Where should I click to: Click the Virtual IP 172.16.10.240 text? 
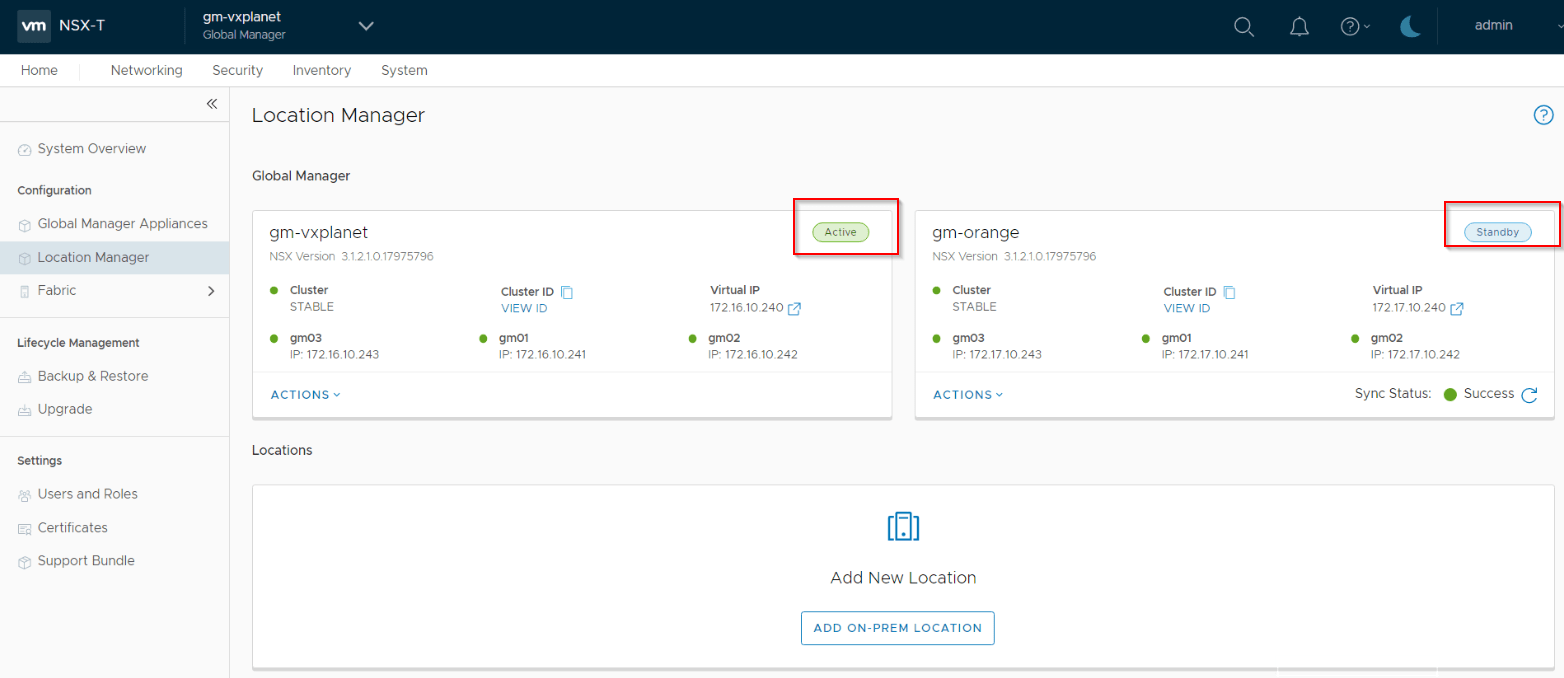coord(747,307)
